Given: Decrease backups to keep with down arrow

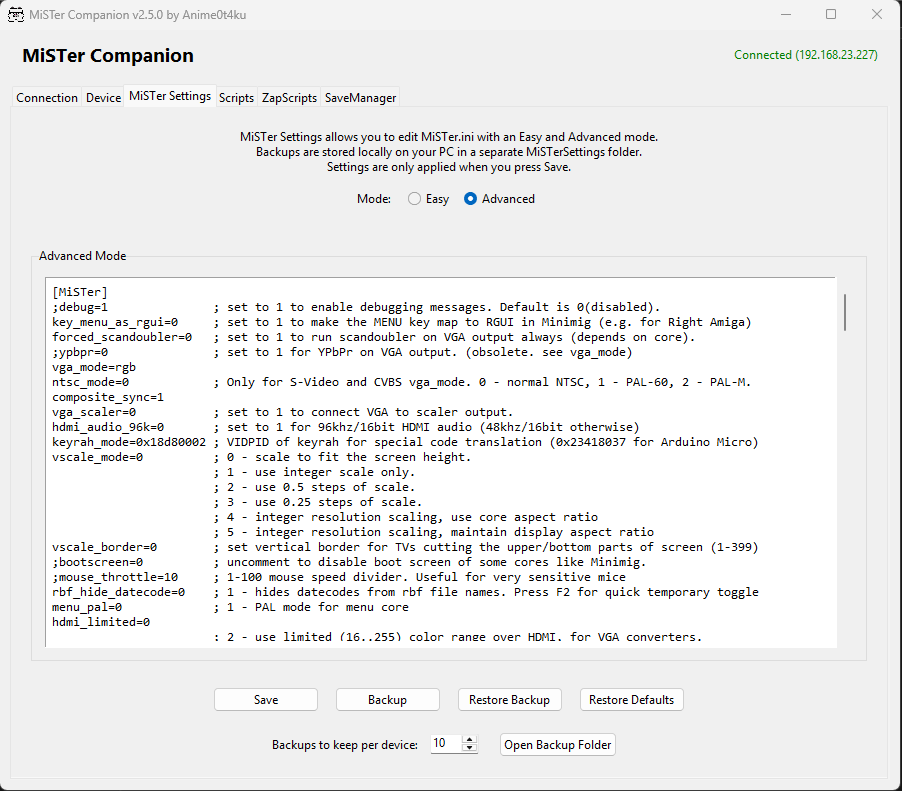Looking at the screenshot, I should click(470, 748).
